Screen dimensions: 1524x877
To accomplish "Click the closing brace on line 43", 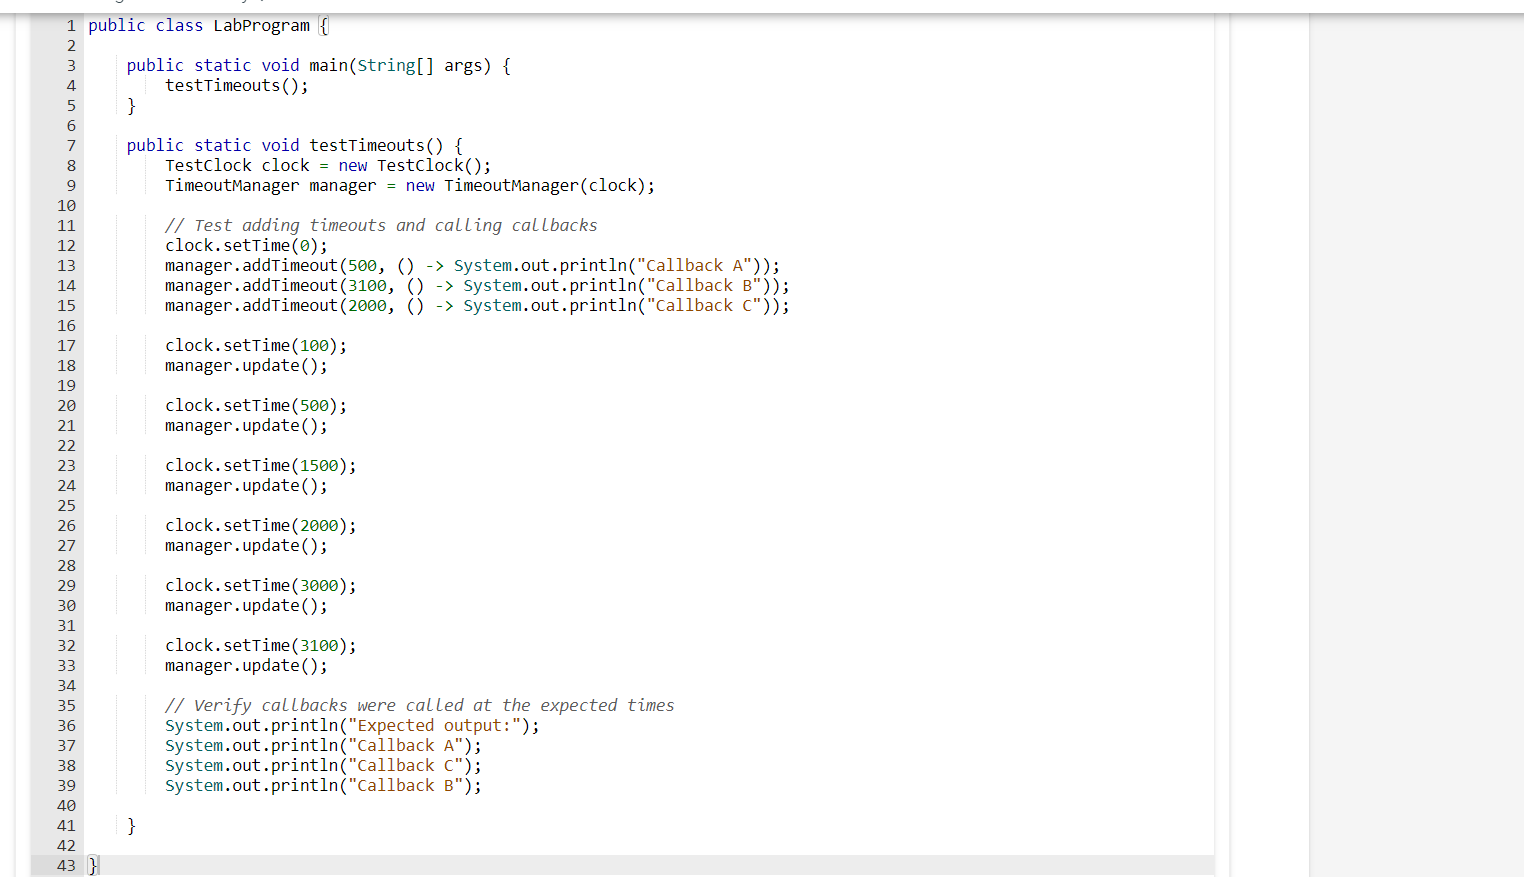I will pyautogui.click(x=92, y=865).
